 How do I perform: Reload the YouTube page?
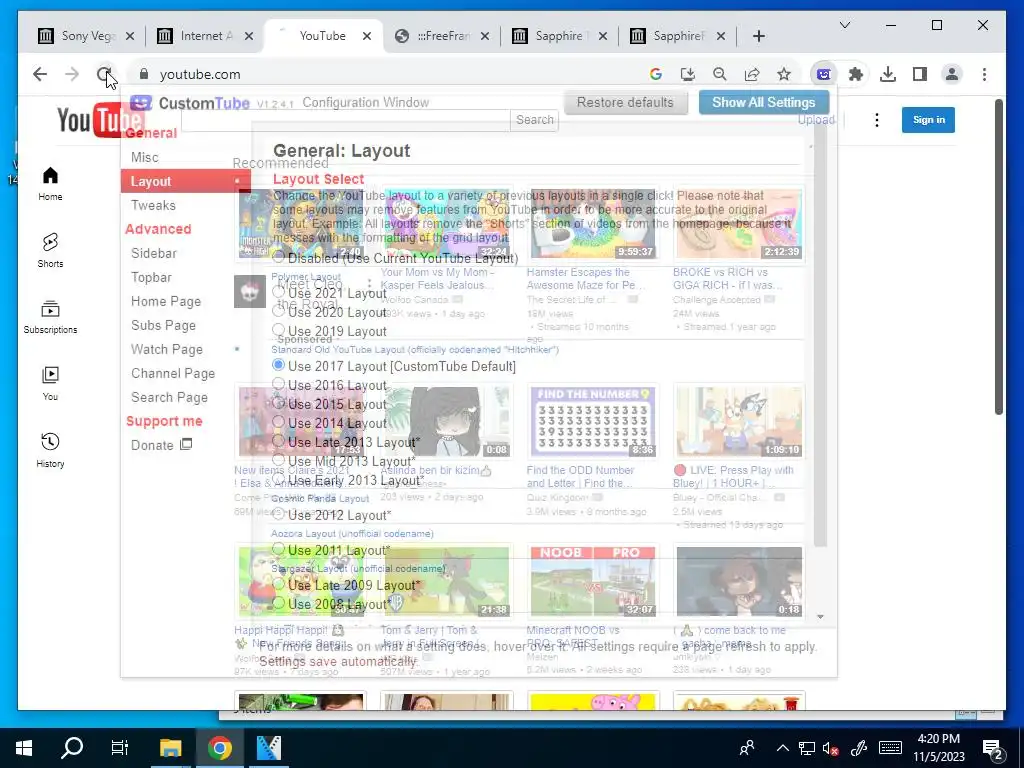[x=104, y=74]
